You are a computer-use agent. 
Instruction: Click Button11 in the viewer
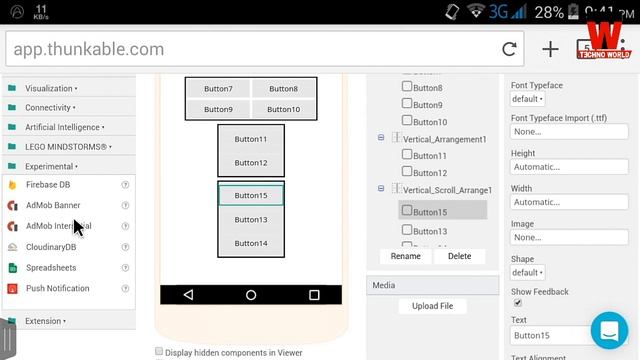pyautogui.click(x=251, y=139)
